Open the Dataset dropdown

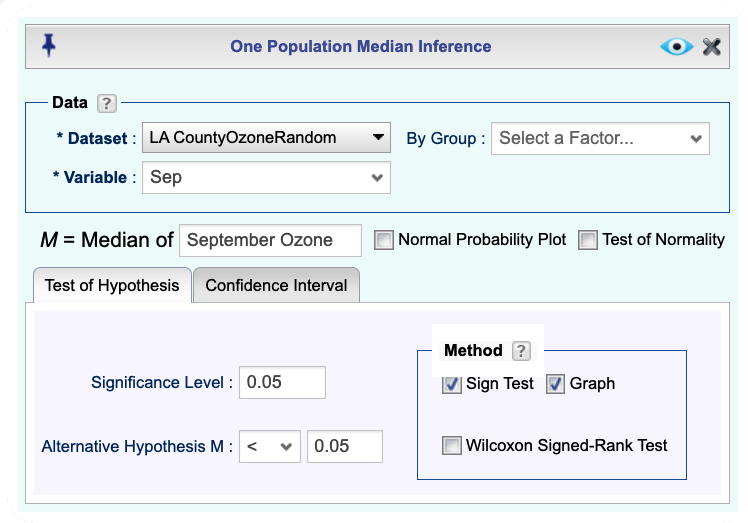(x=266, y=137)
